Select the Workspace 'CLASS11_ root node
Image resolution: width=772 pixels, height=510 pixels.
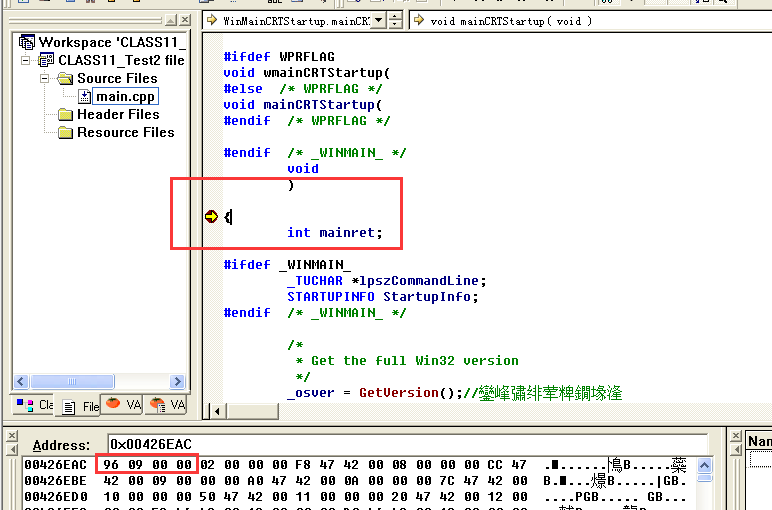pos(112,42)
